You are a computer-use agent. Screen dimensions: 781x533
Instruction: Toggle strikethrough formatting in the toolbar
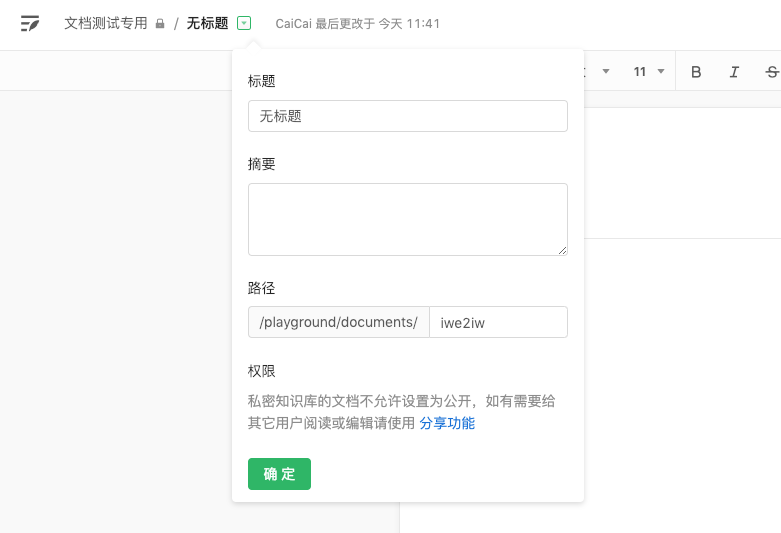coord(771,72)
